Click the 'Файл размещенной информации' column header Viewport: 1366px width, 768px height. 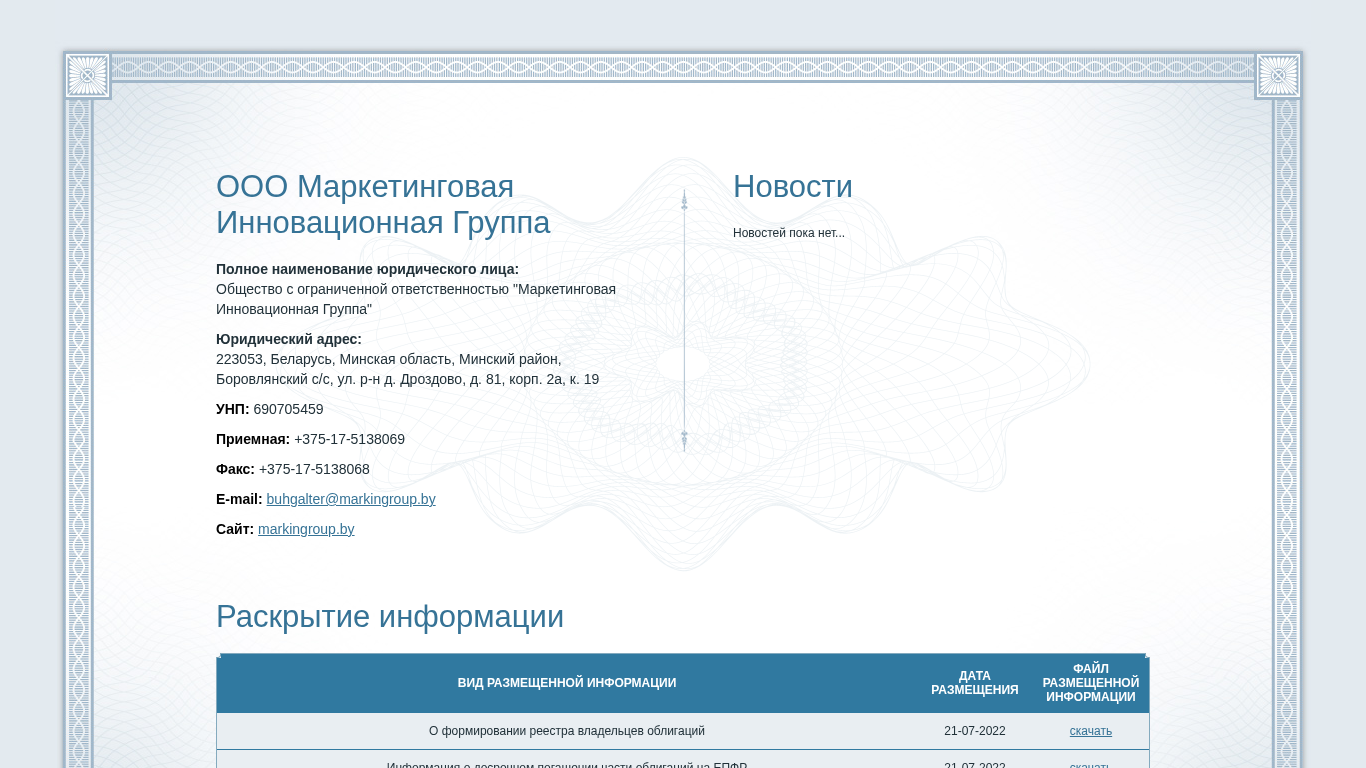point(1090,683)
